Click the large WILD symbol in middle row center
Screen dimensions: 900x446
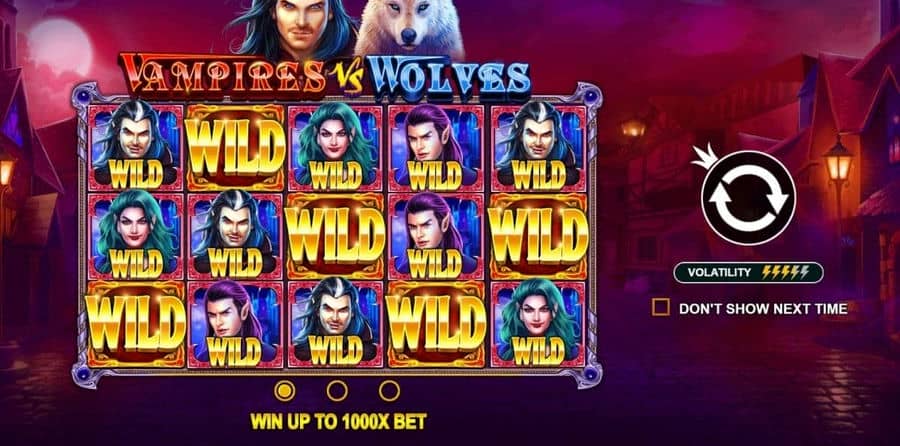point(335,236)
